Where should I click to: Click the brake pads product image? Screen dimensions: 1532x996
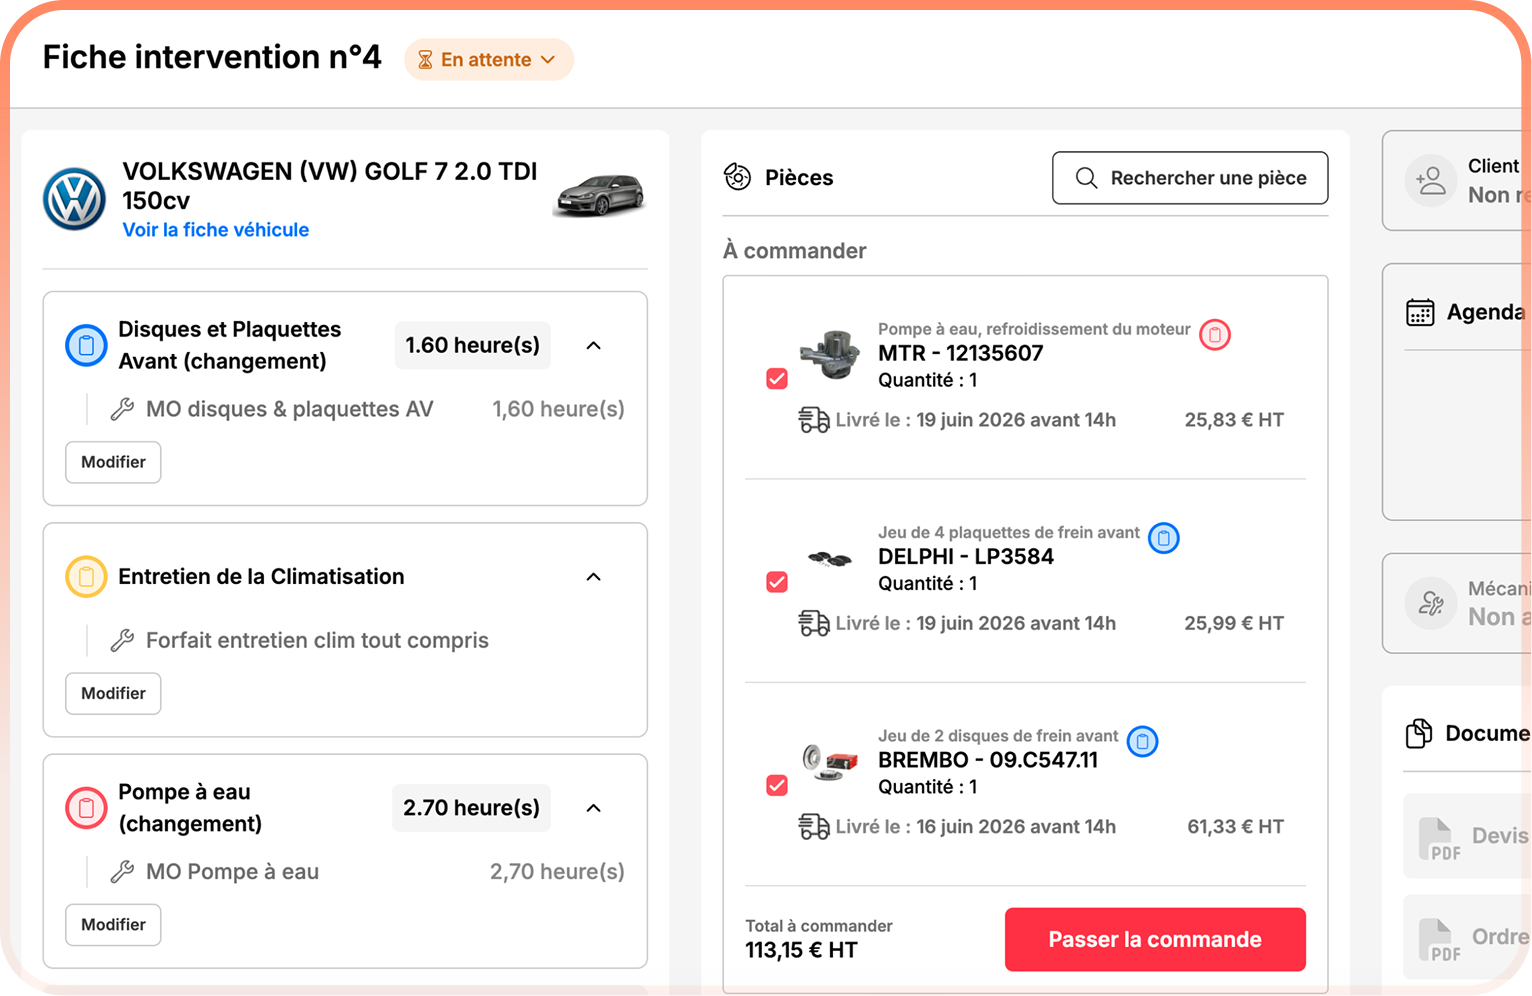[830, 559]
